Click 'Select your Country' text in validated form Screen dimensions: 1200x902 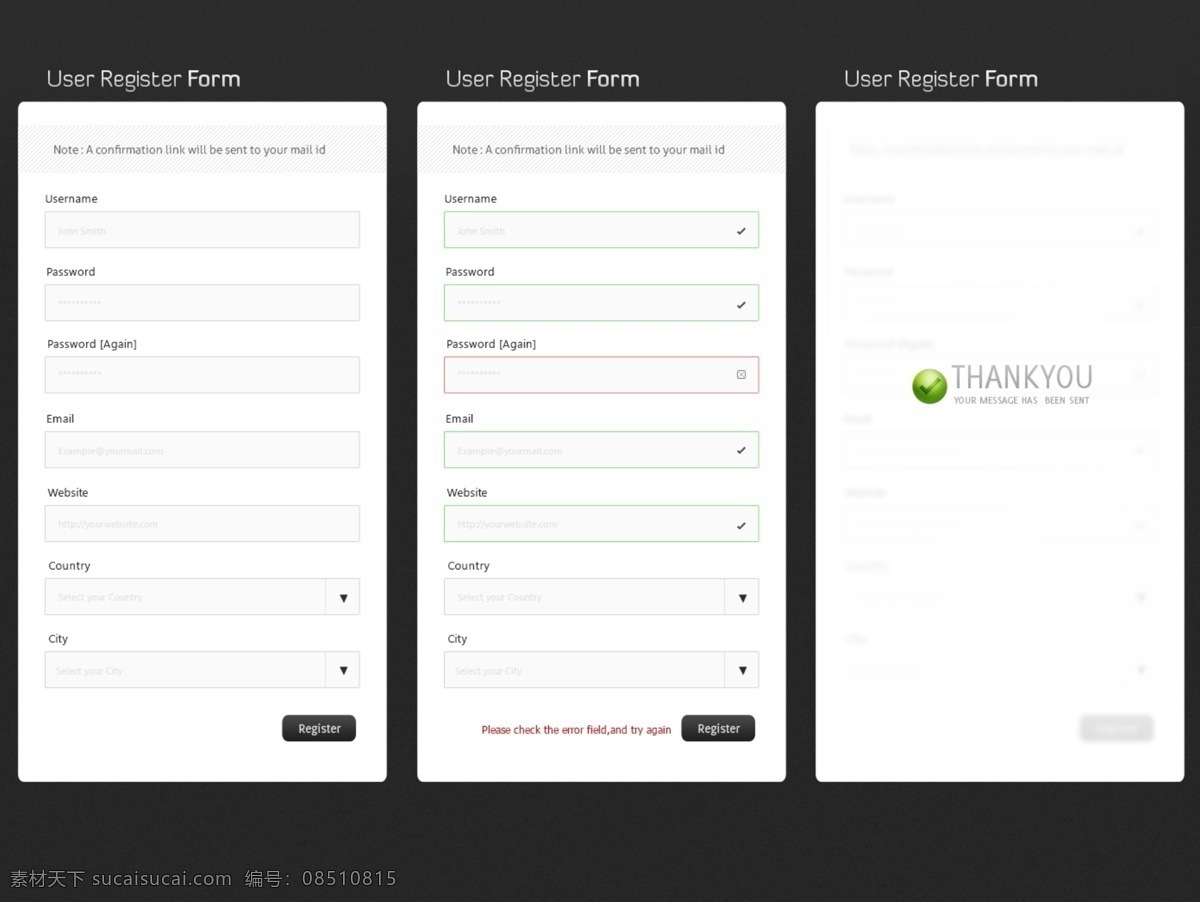click(499, 598)
